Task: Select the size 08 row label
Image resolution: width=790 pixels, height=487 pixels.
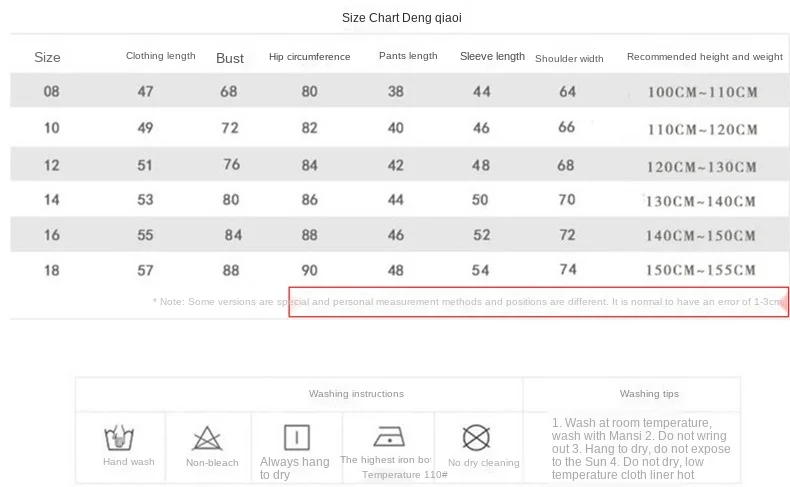Action: pyautogui.click(x=51, y=91)
